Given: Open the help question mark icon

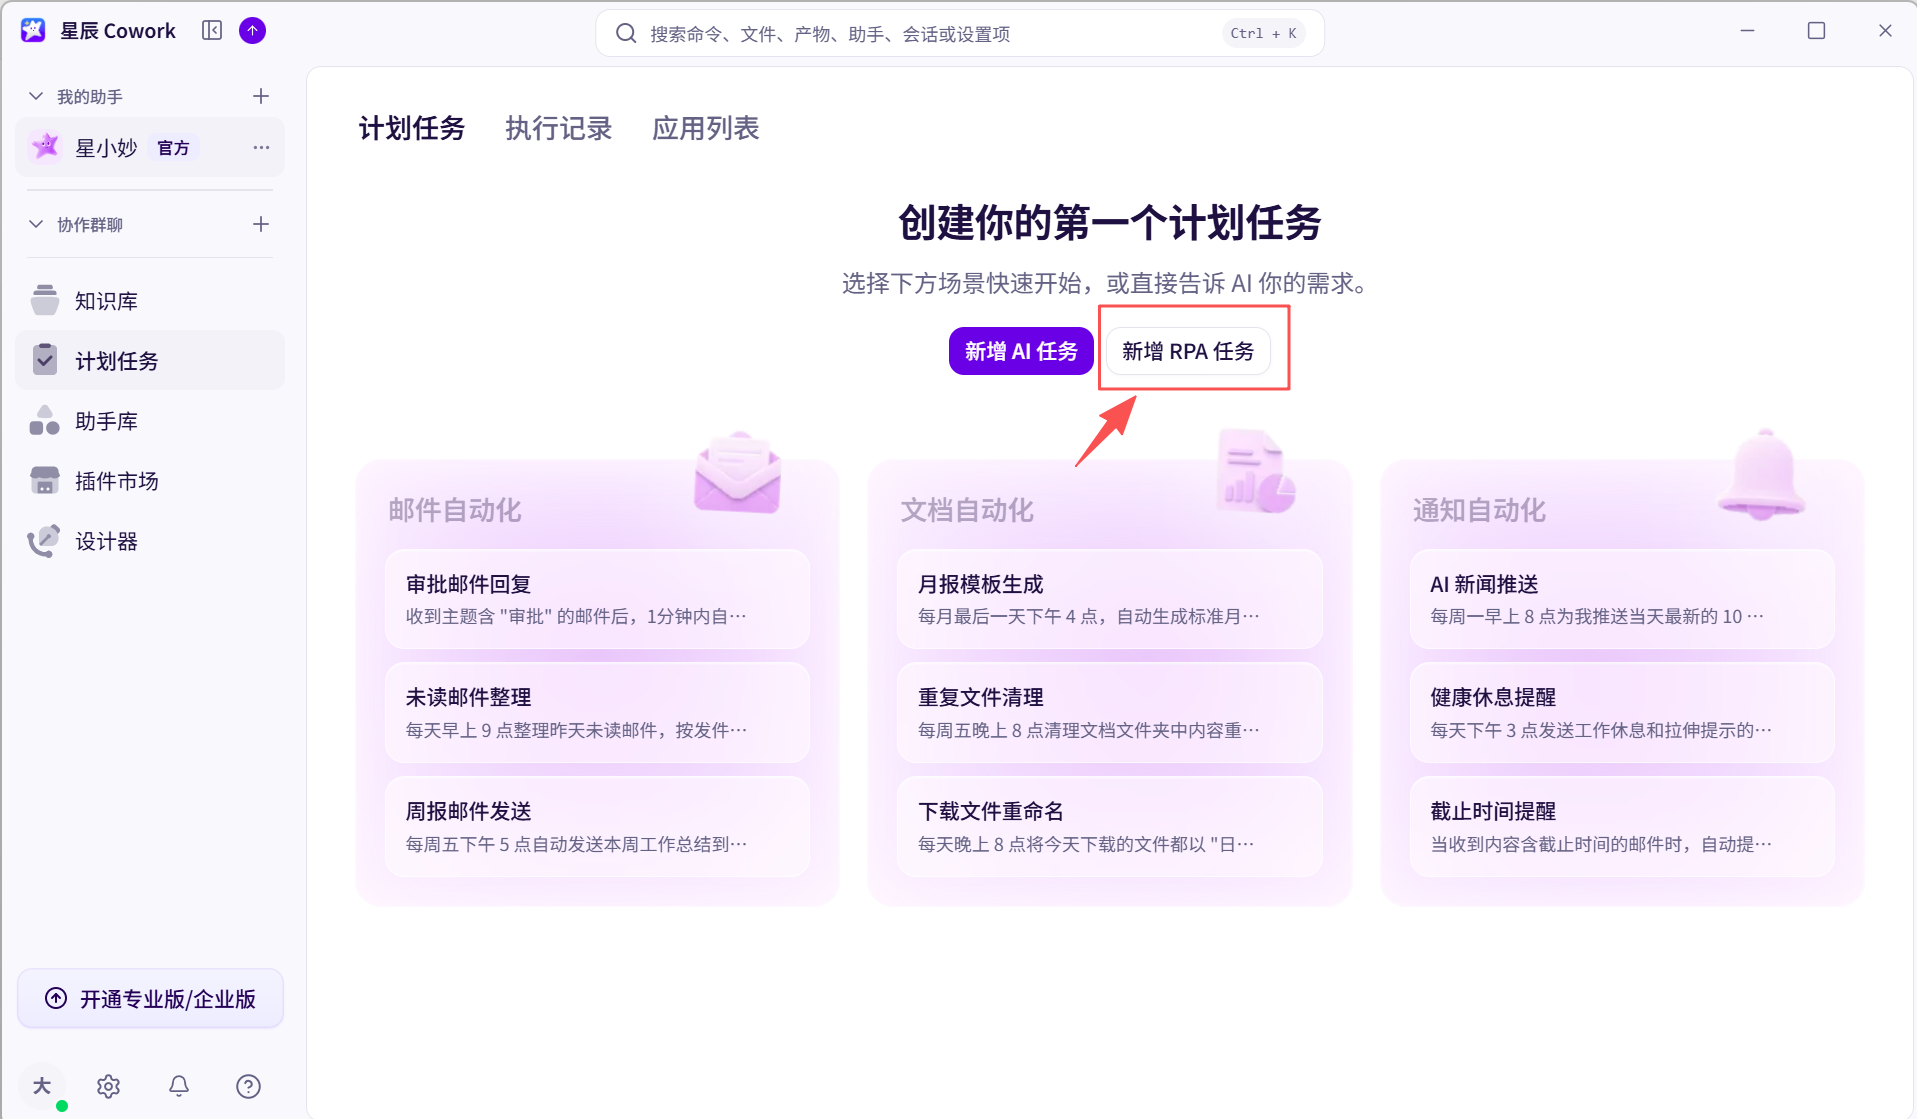Looking at the screenshot, I should (248, 1086).
